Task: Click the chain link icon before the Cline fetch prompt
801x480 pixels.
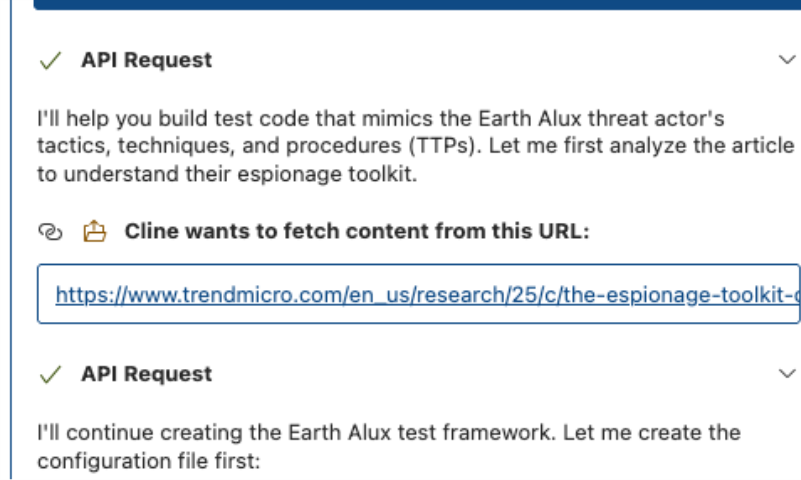Action: tap(47, 232)
